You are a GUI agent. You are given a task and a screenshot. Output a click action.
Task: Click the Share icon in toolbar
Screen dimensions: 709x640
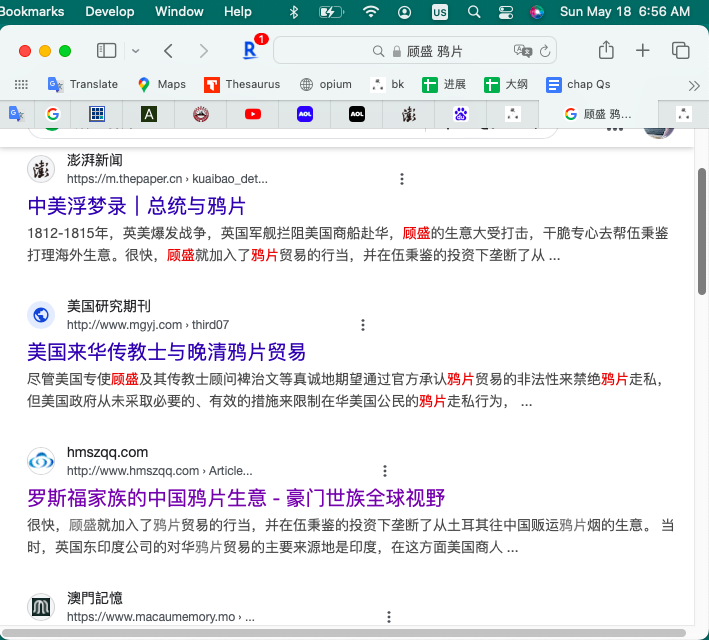606,51
